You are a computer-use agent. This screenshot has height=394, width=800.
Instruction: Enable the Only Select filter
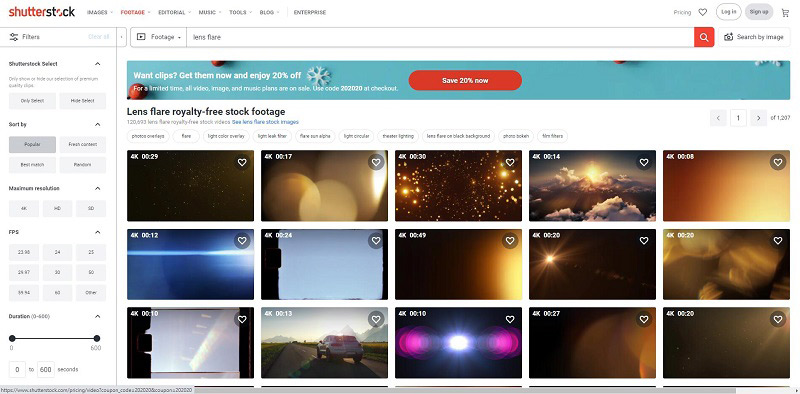(32, 101)
